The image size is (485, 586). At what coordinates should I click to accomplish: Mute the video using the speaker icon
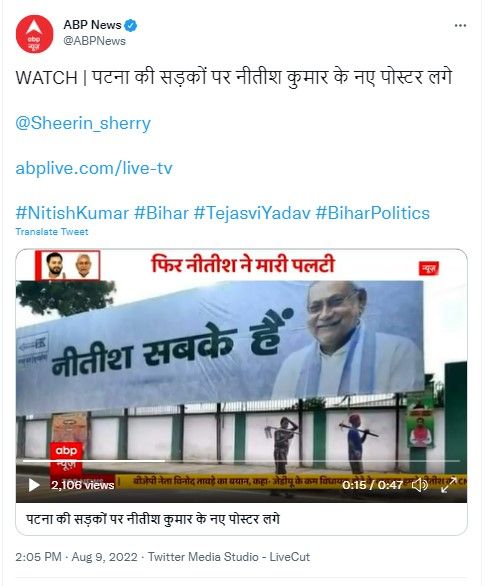point(420,485)
